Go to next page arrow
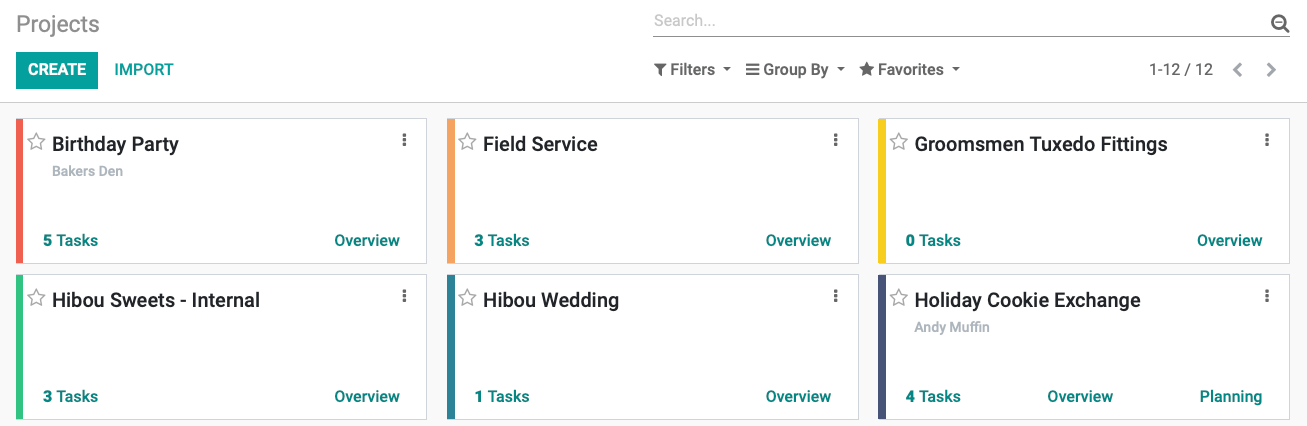This screenshot has height=426, width=1307. click(x=1271, y=70)
